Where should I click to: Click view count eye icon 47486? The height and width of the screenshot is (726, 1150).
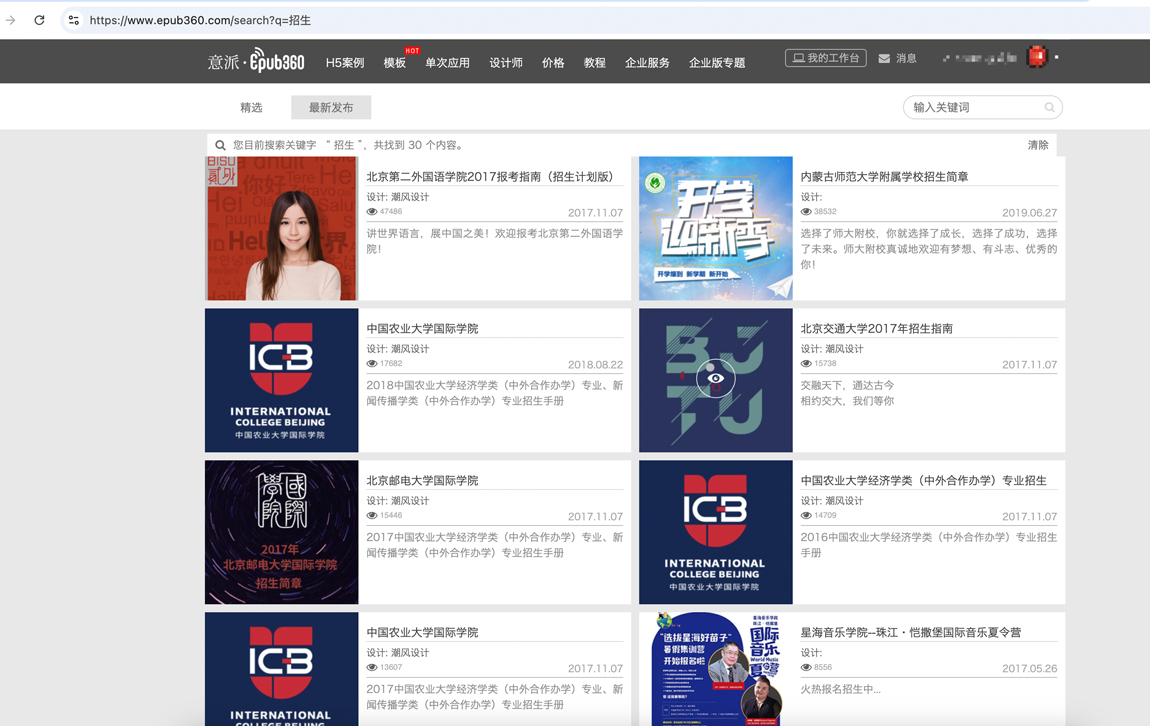point(372,212)
